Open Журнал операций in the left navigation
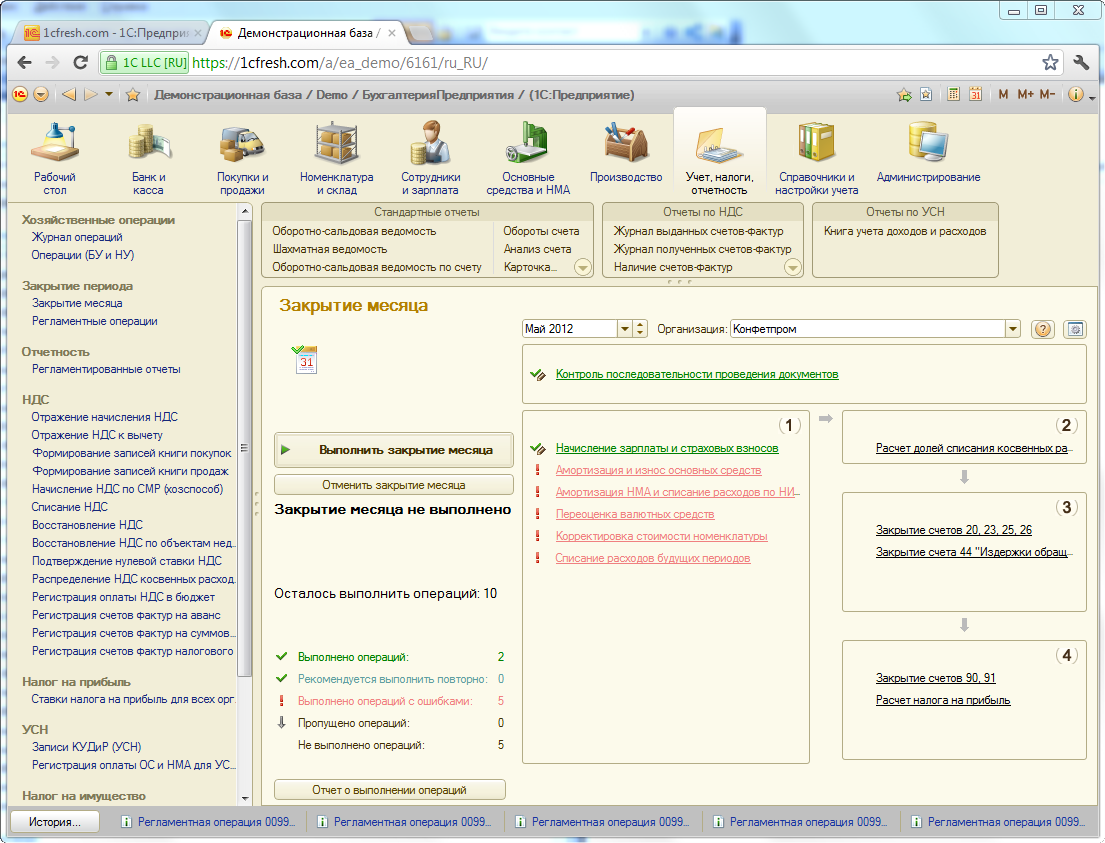Viewport: 1105px width, 843px height. click(x=77, y=237)
